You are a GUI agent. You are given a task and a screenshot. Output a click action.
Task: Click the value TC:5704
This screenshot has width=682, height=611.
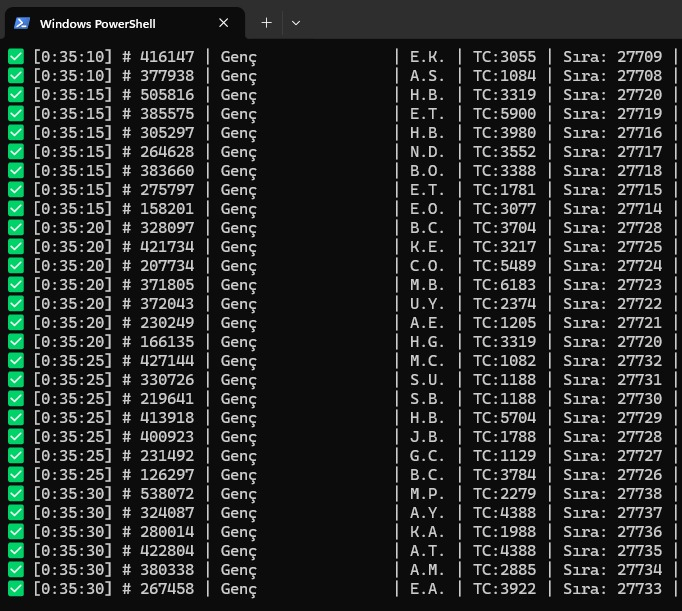coord(505,417)
